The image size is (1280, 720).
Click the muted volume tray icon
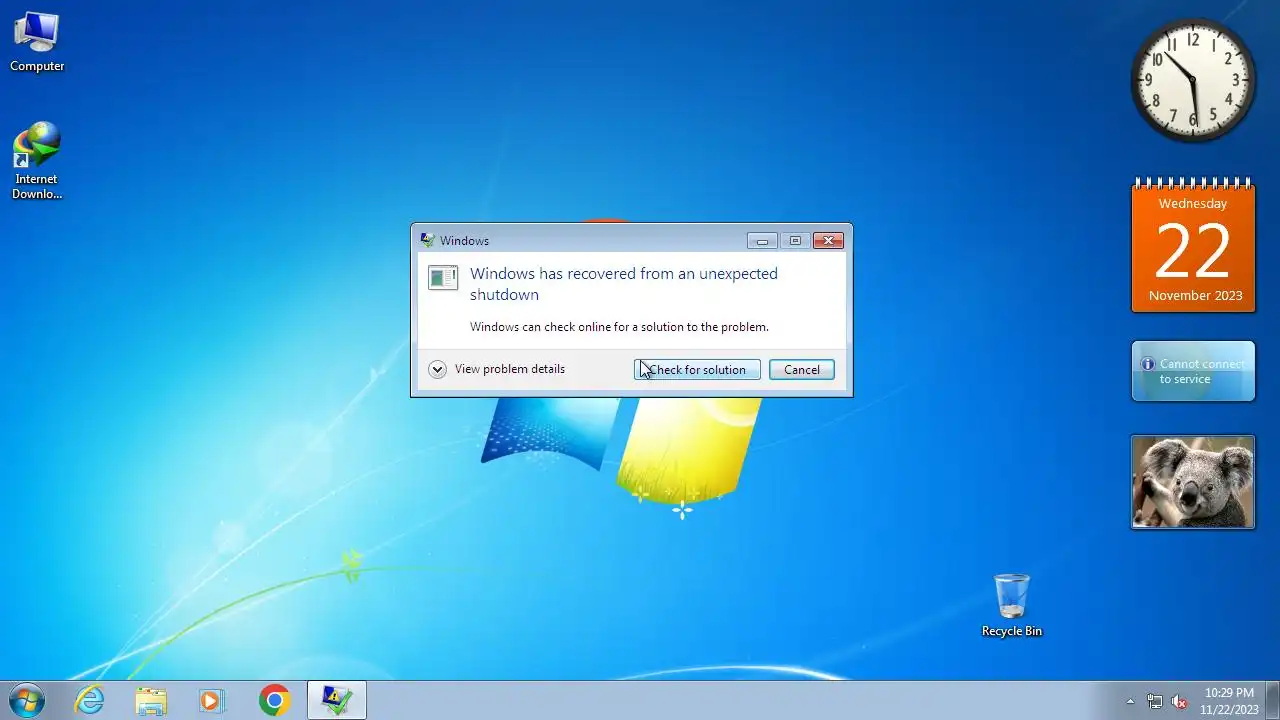1179,701
